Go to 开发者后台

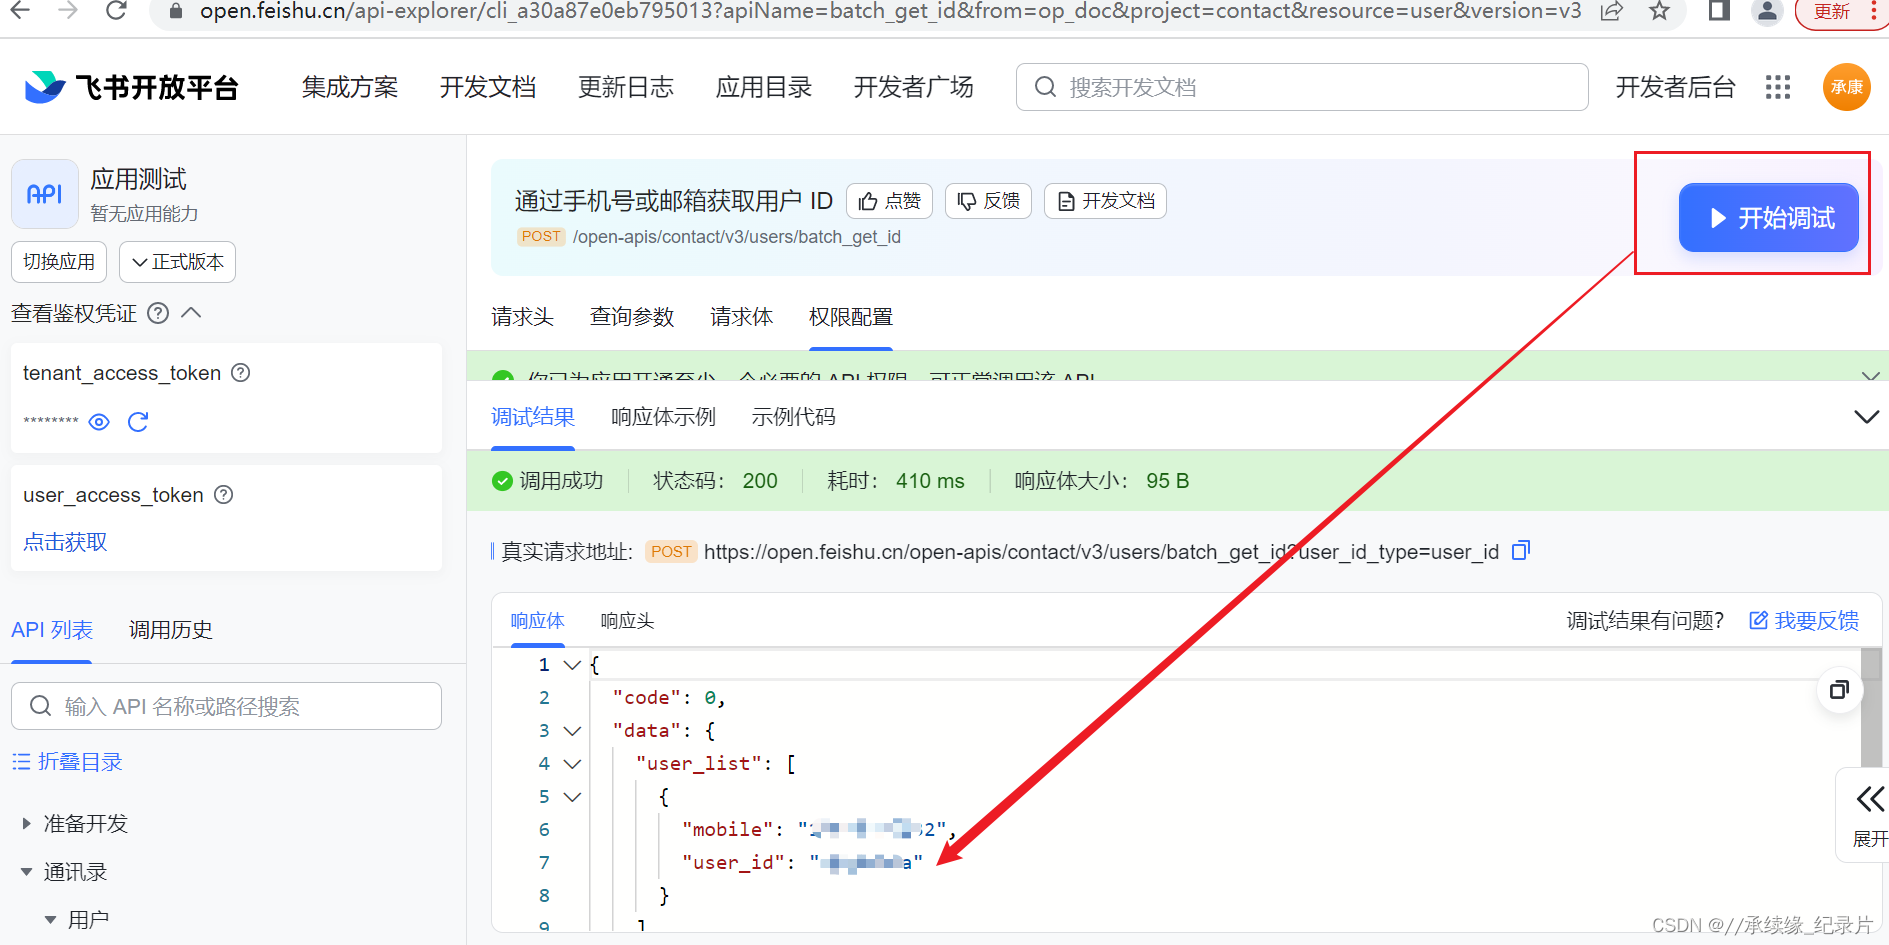coord(1676,87)
